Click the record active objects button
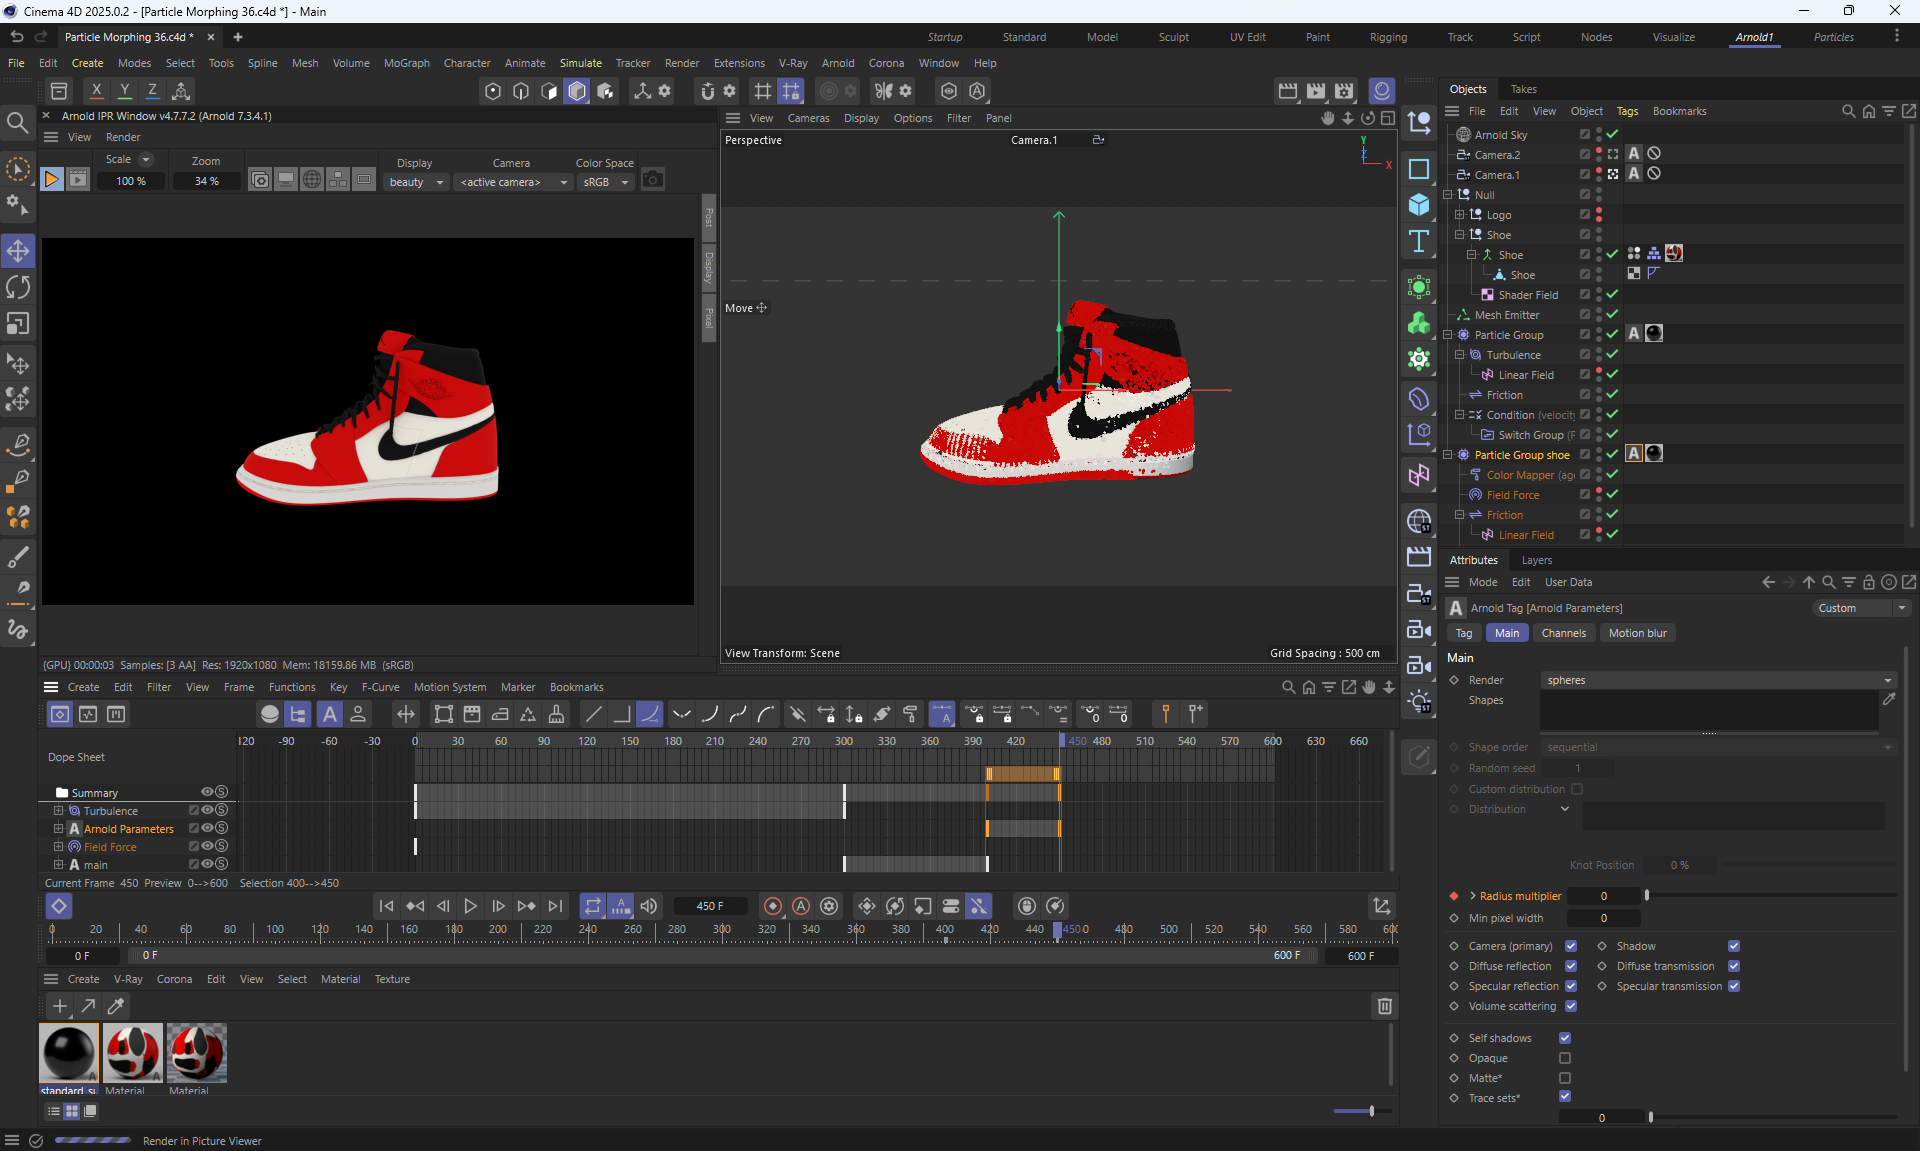The width and height of the screenshot is (1920, 1151). pyautogui.click(x=772, y=906)
